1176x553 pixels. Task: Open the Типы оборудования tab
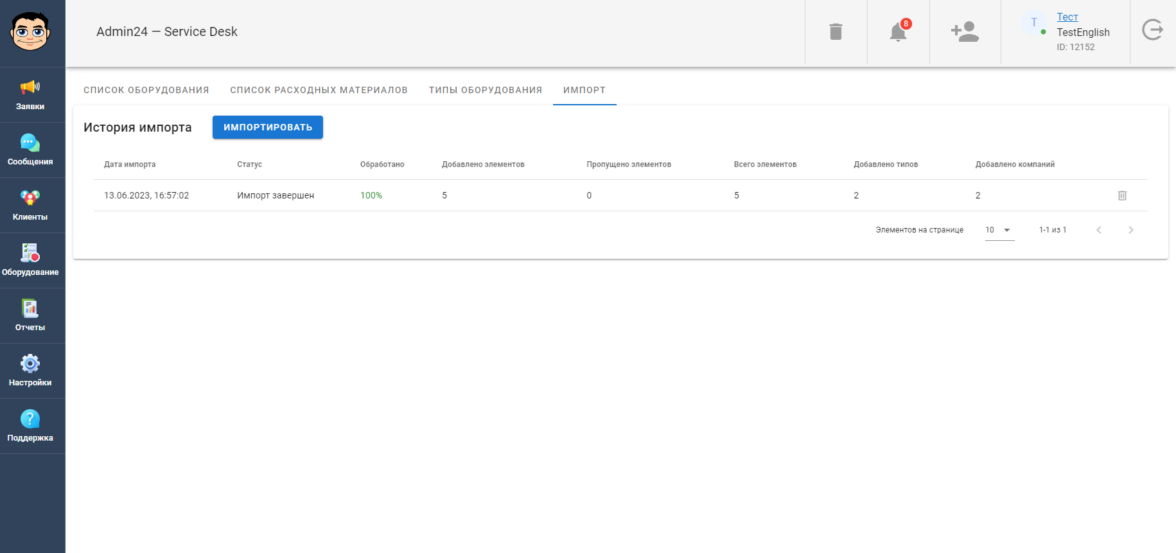click(x=485, y=90)
